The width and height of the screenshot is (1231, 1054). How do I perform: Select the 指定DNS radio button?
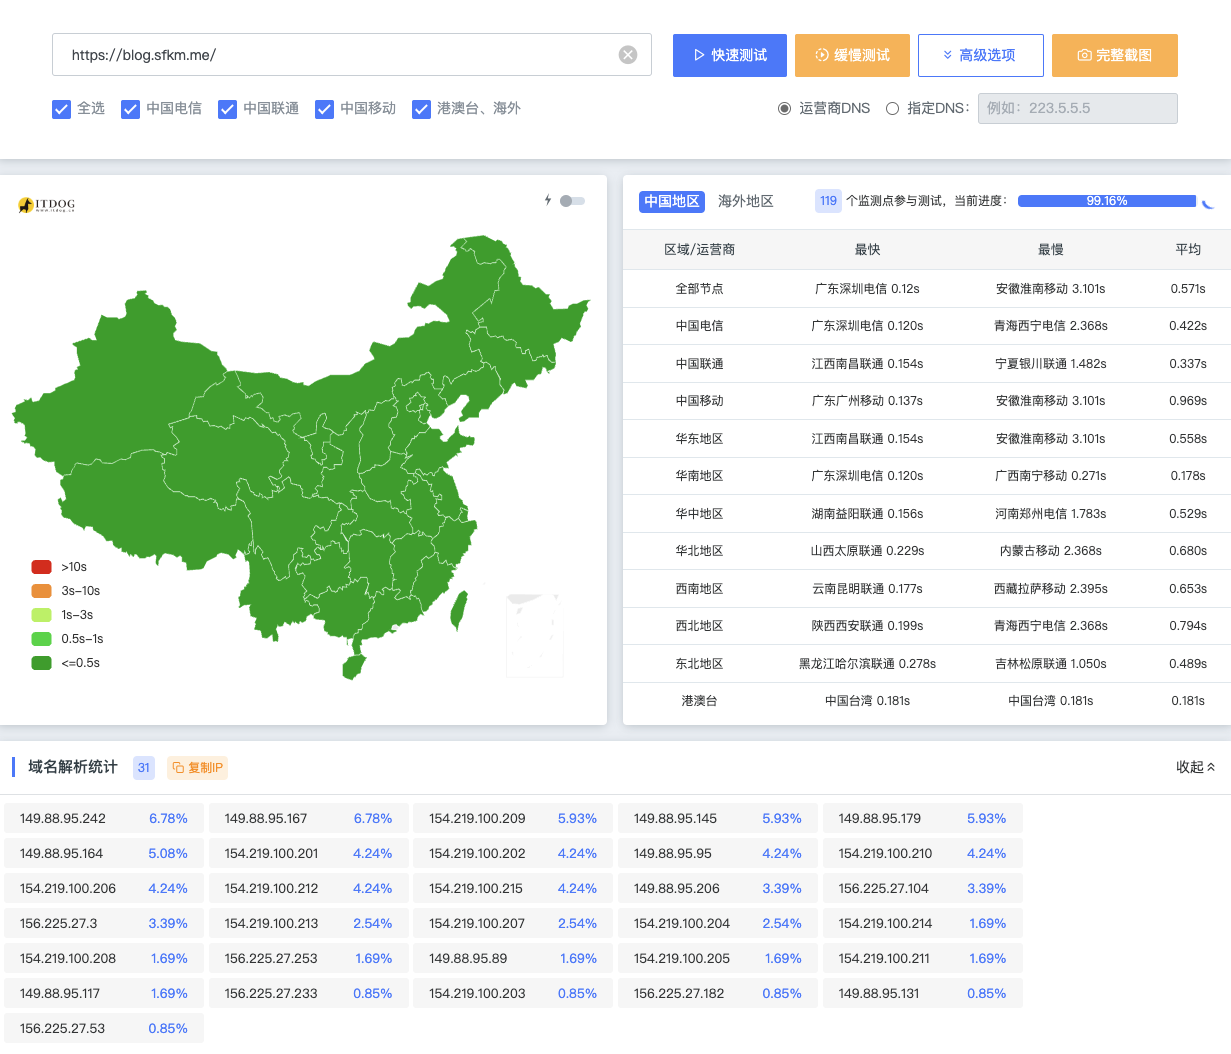click(x=892, y=108)
